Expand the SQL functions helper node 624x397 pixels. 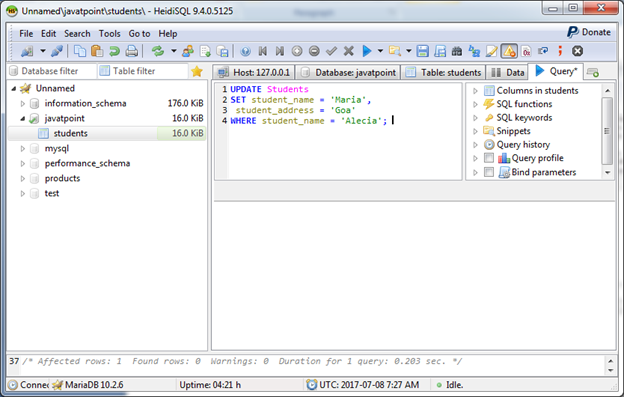[475, 104]
